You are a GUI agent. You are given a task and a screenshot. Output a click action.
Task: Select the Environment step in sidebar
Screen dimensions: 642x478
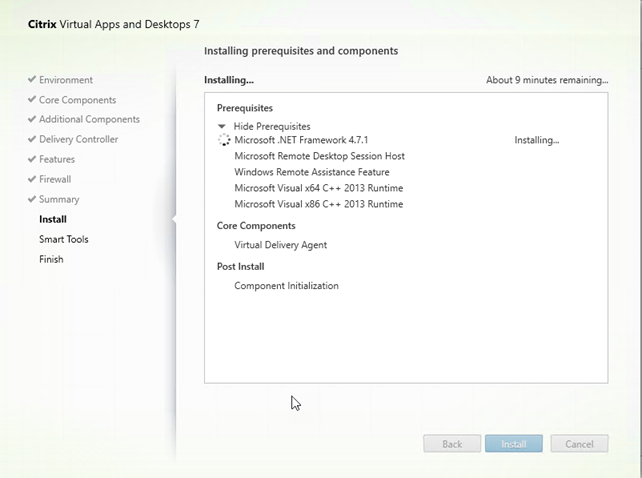(x=66, y=80)
